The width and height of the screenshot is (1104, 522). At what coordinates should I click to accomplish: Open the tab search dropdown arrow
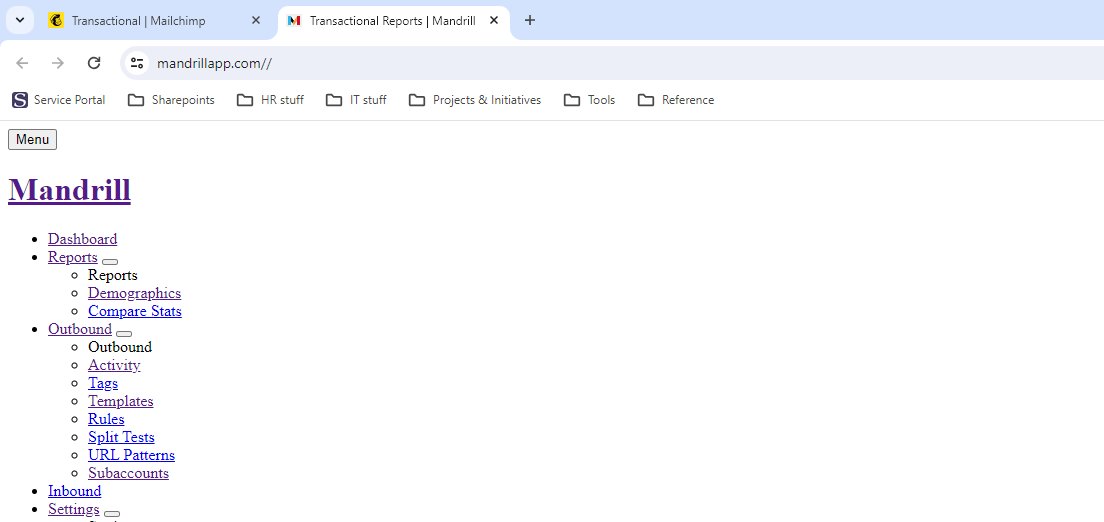[20, 20]
